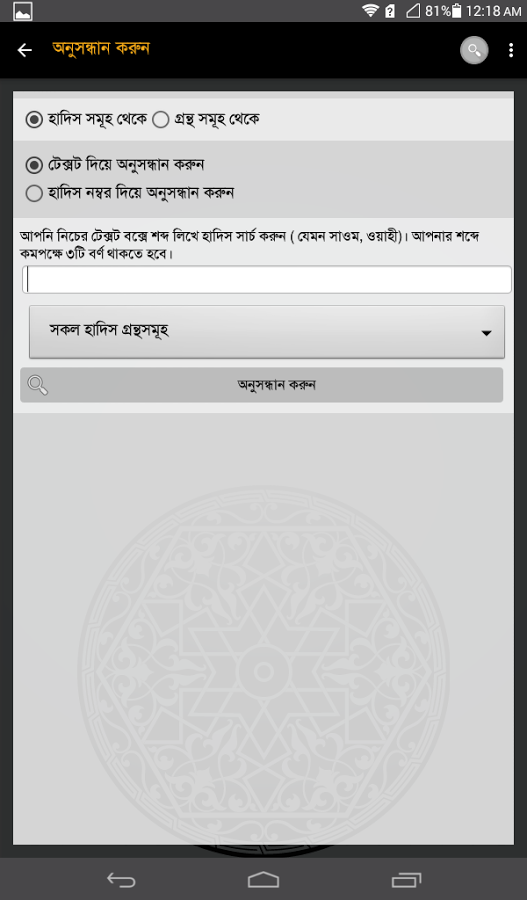Tap magnifier icon on অনুসন্ধান করুন button
Screen dimensions: 527x900
click(x=38, y=385)
